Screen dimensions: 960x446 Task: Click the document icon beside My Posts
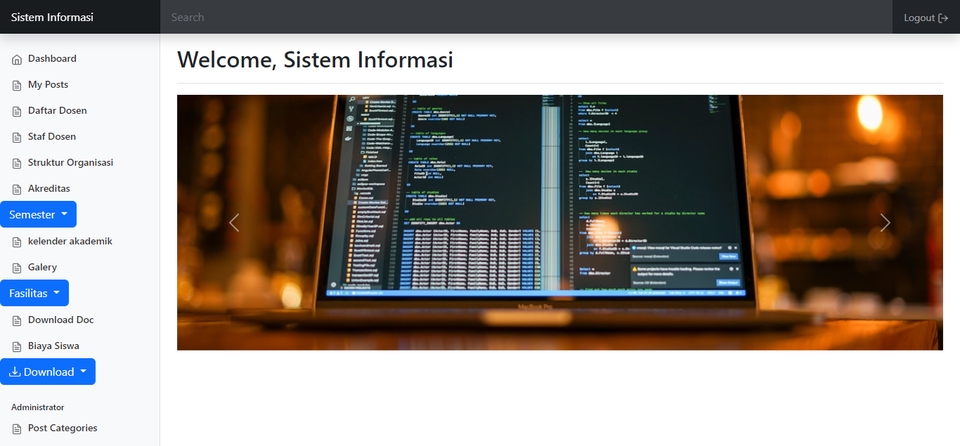(17, 85)
